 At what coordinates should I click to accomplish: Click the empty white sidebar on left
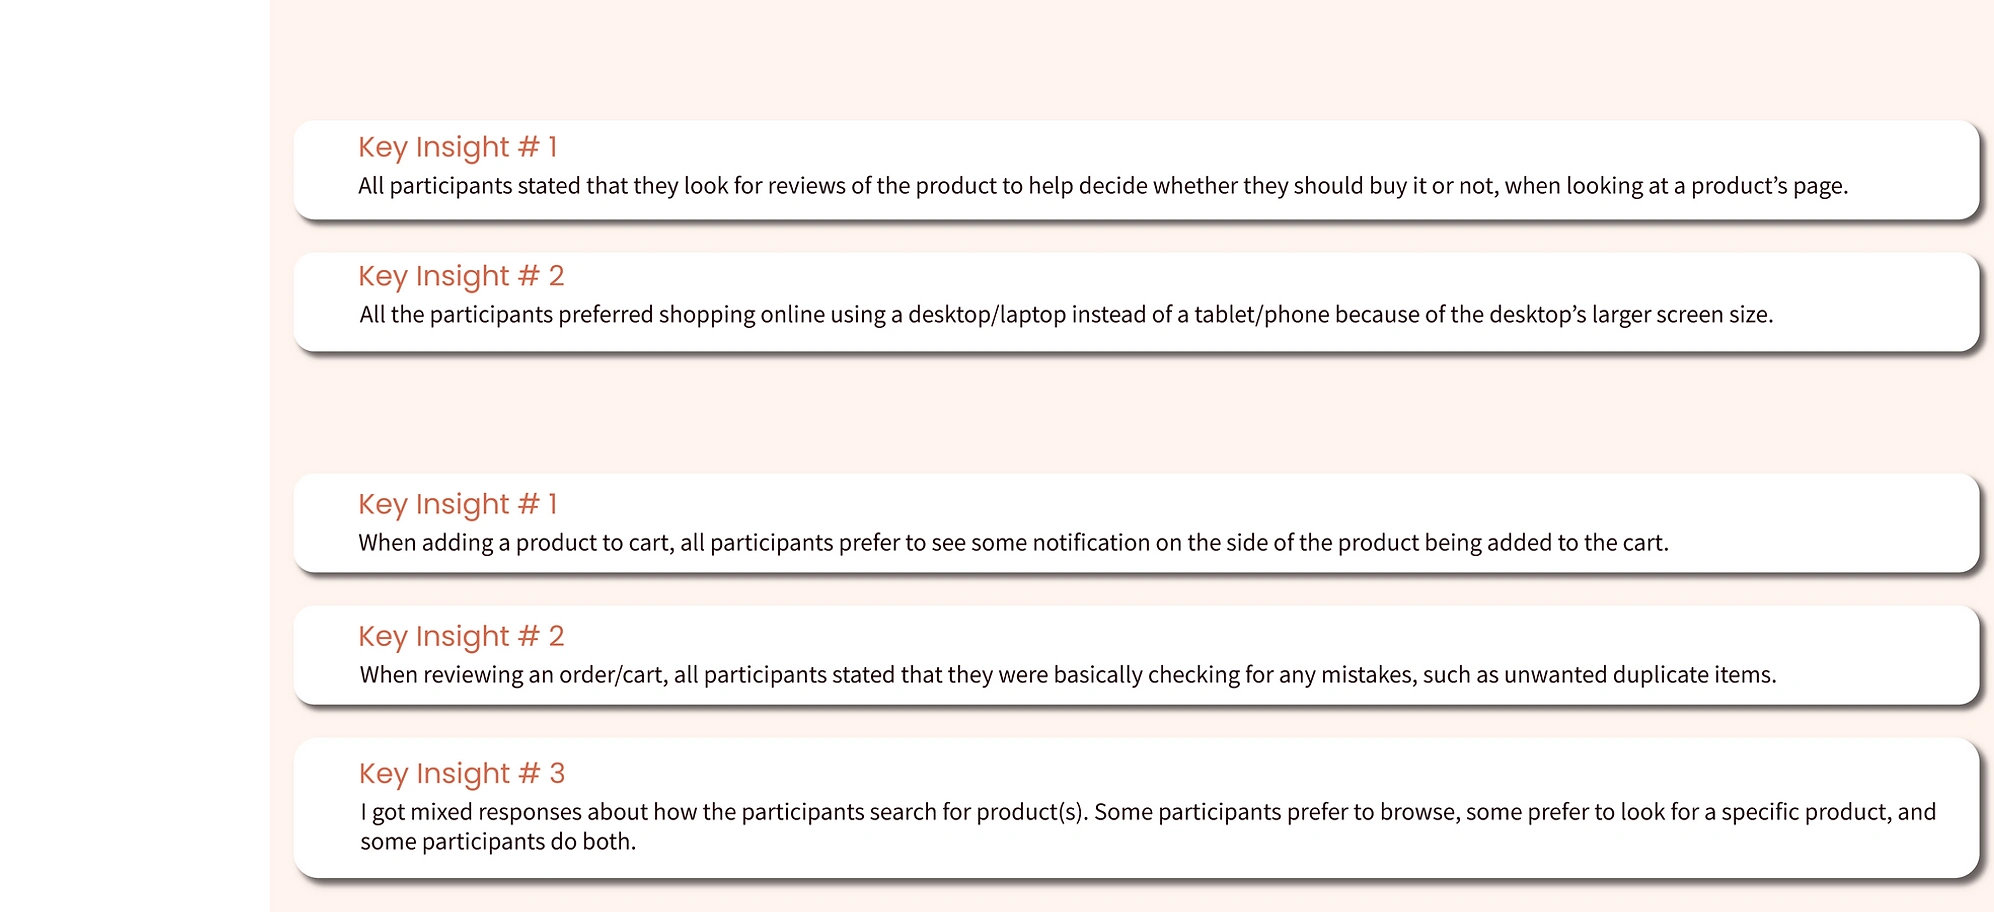point(135,456)
